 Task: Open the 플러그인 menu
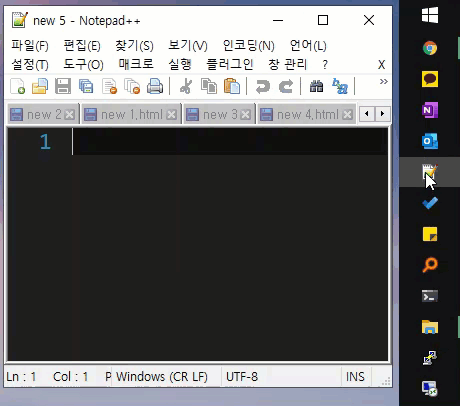click(230, 64)
